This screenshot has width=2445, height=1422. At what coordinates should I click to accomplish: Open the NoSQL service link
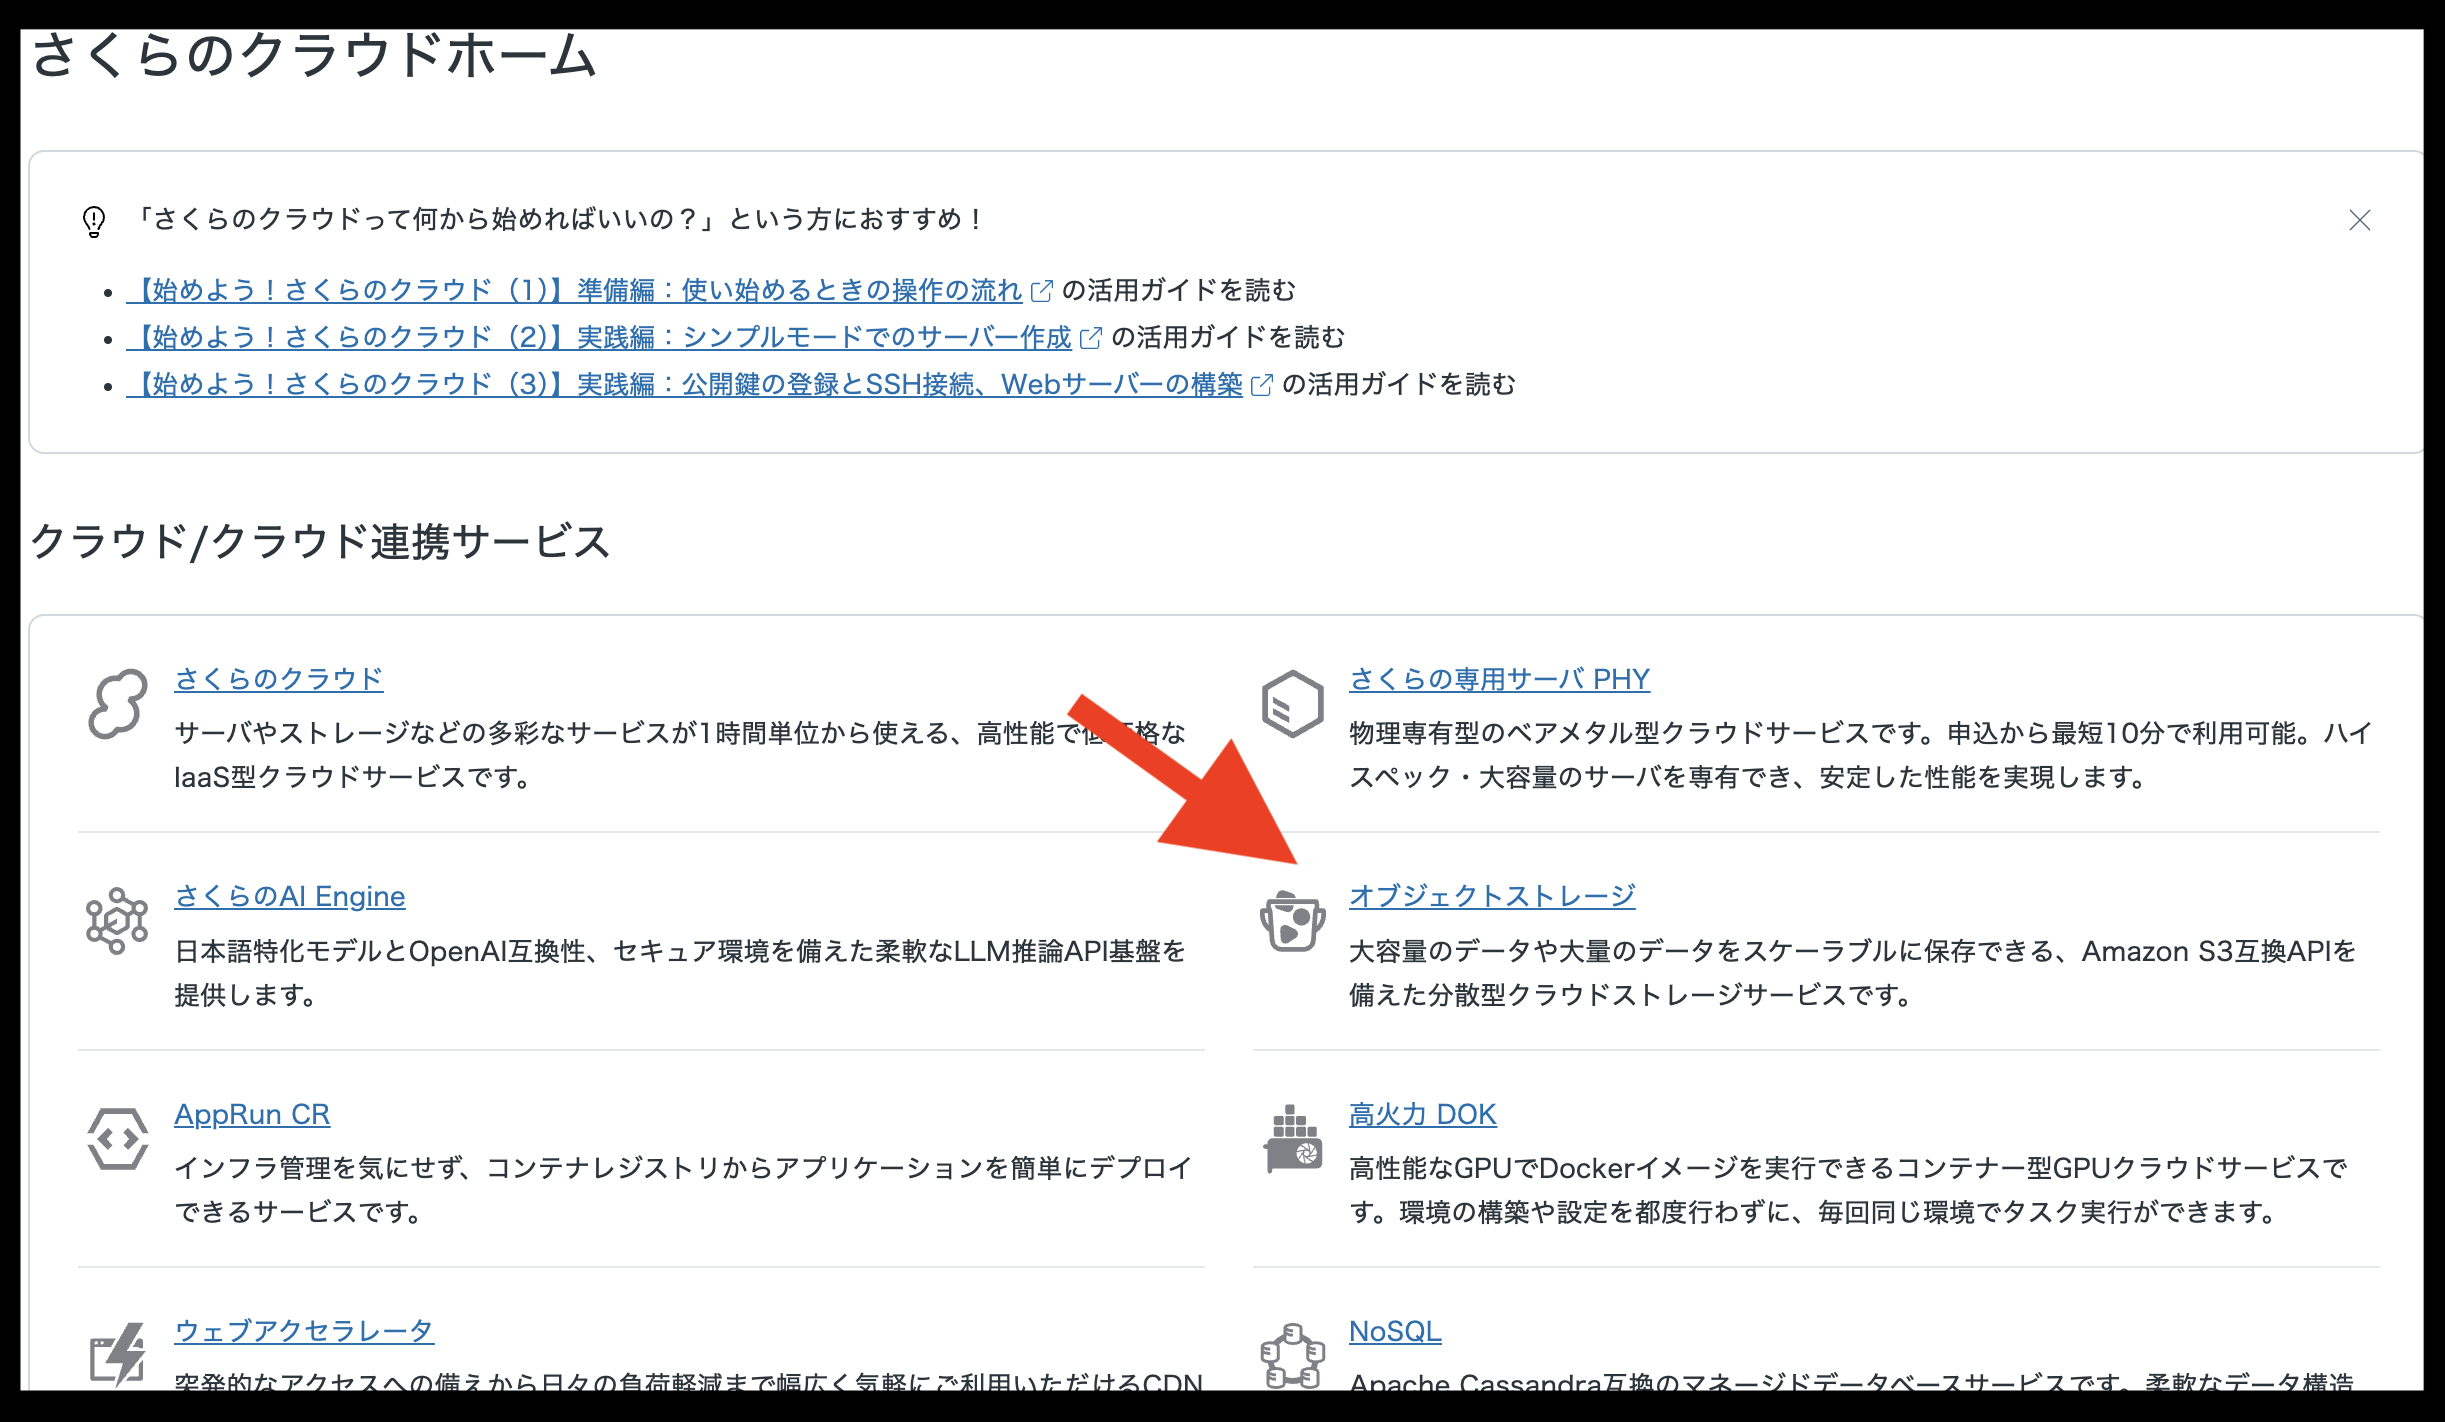point(1394,1331)
